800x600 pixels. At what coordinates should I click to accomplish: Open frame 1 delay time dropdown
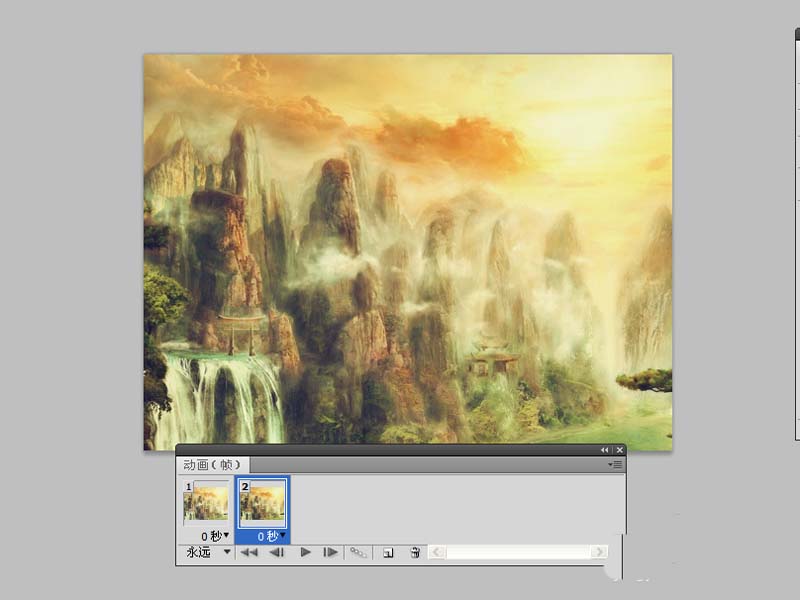[x=215, y=536]
